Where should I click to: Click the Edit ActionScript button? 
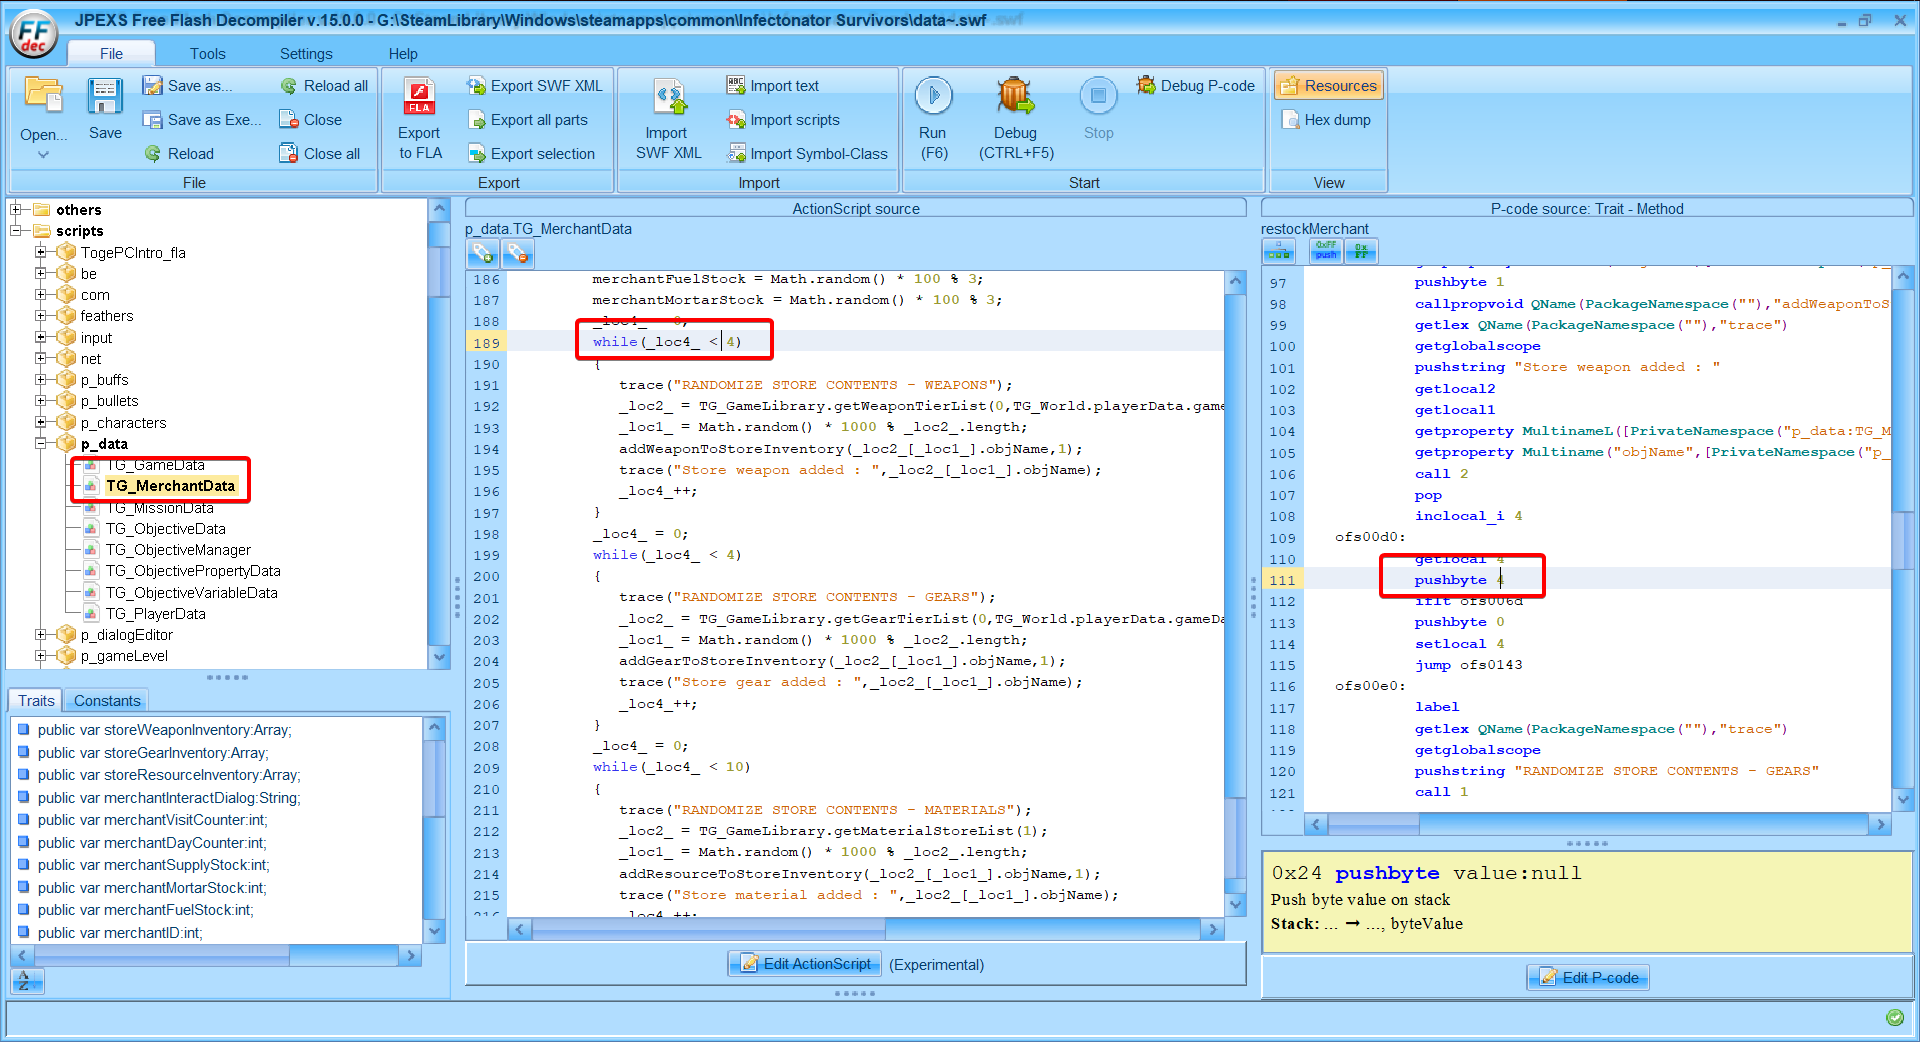pyautogui.click(x=805, y=964)
